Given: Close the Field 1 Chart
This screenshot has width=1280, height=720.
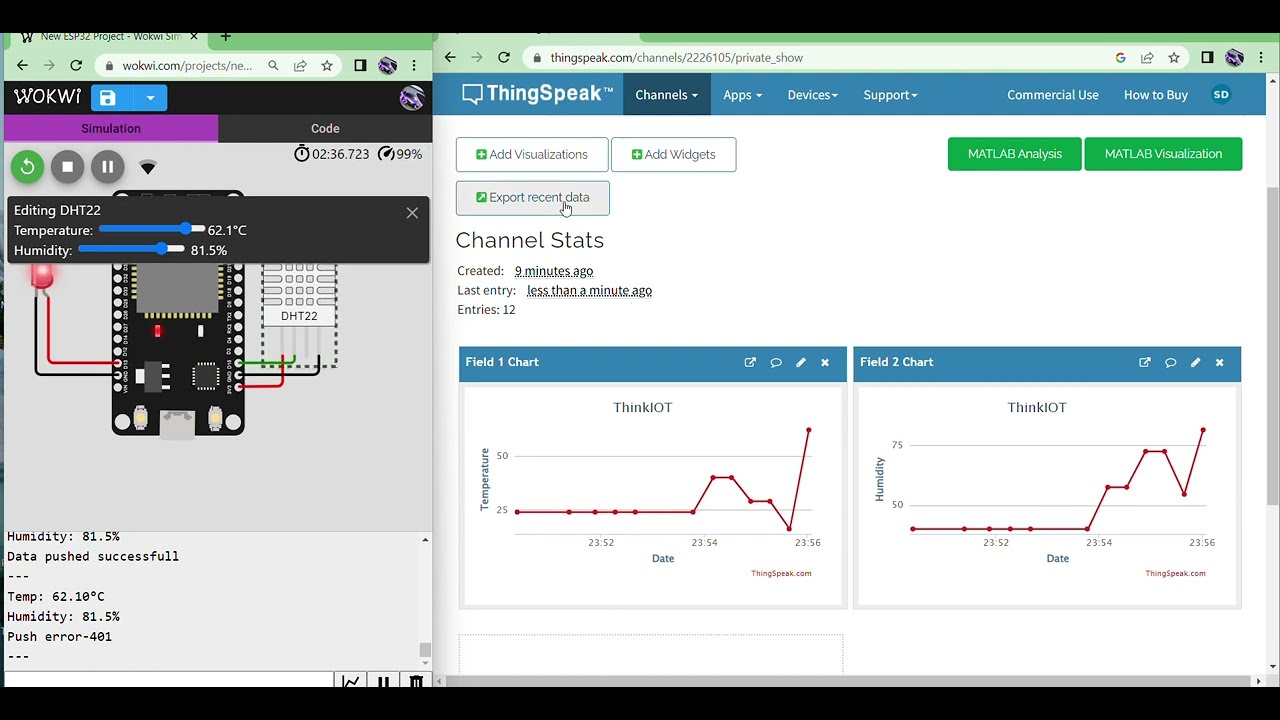Looking at the screenshot, I should coord(825,362).
